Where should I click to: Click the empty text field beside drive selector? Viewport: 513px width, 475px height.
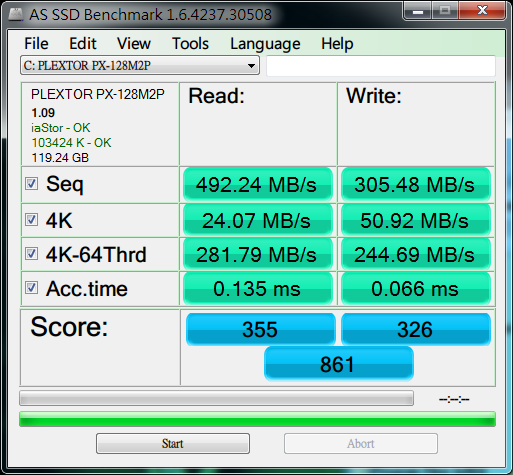pos(381,66)
